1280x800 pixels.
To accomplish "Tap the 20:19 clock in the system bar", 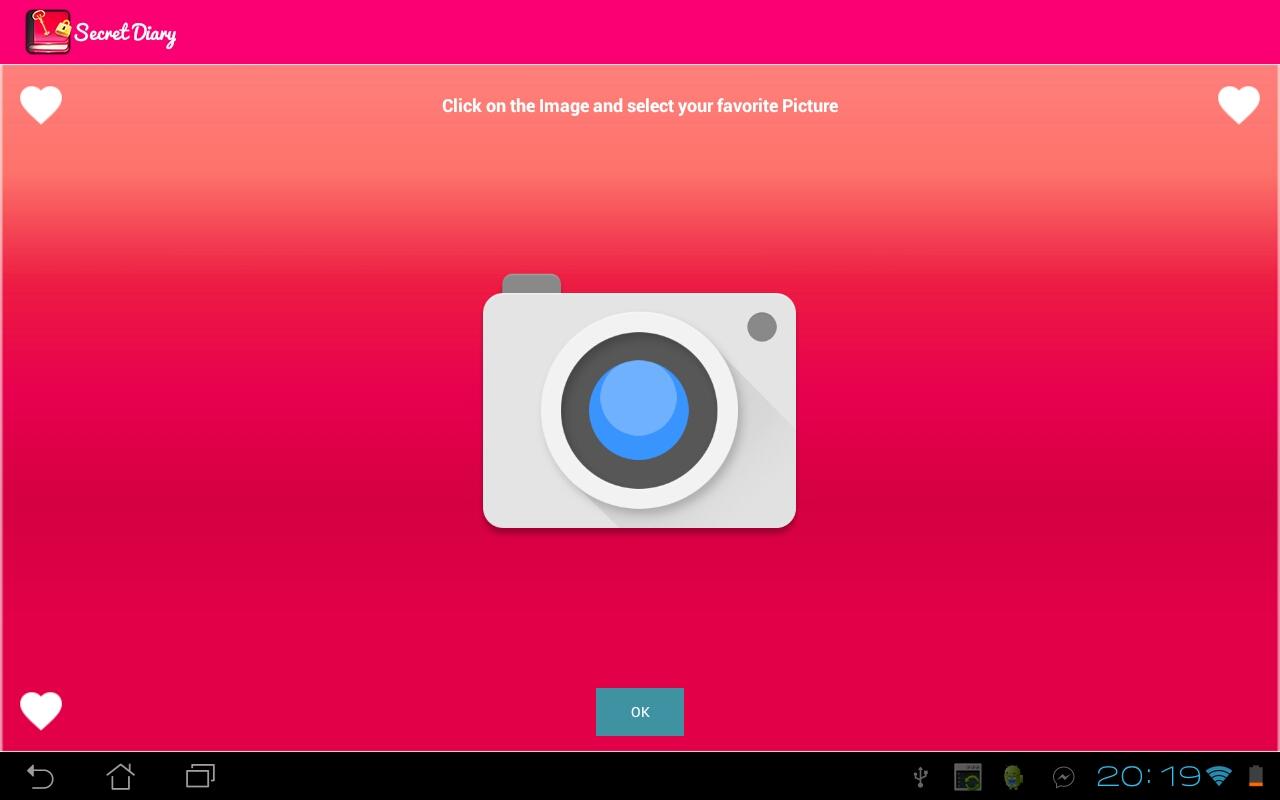I will 1148,776.
